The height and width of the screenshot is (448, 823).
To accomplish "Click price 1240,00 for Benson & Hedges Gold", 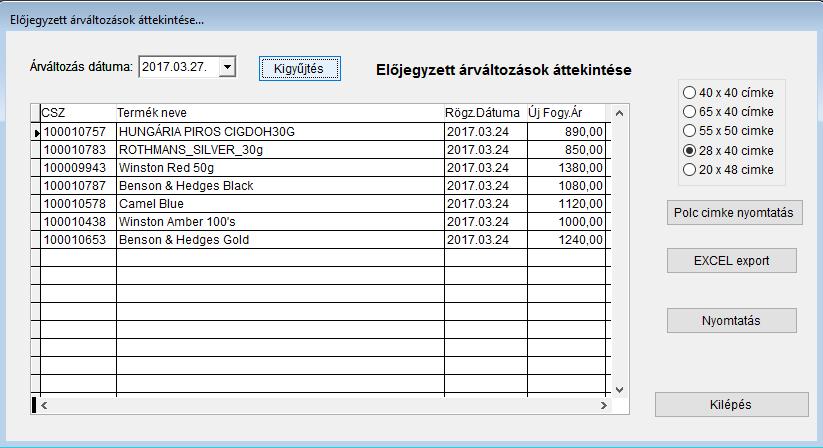I will [566, 240].
